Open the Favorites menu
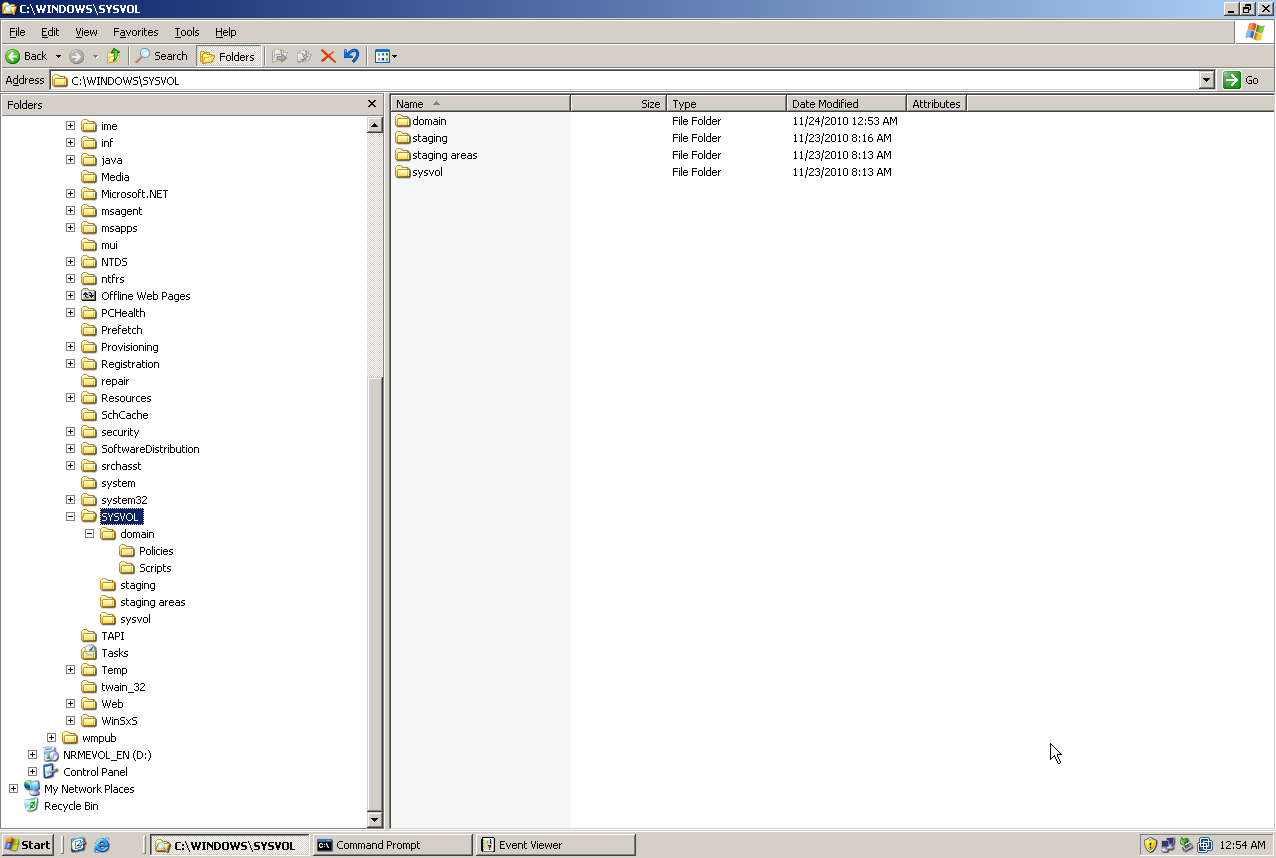The width and height of the screenshot is (1276, 858). click(x=135, y=32)
